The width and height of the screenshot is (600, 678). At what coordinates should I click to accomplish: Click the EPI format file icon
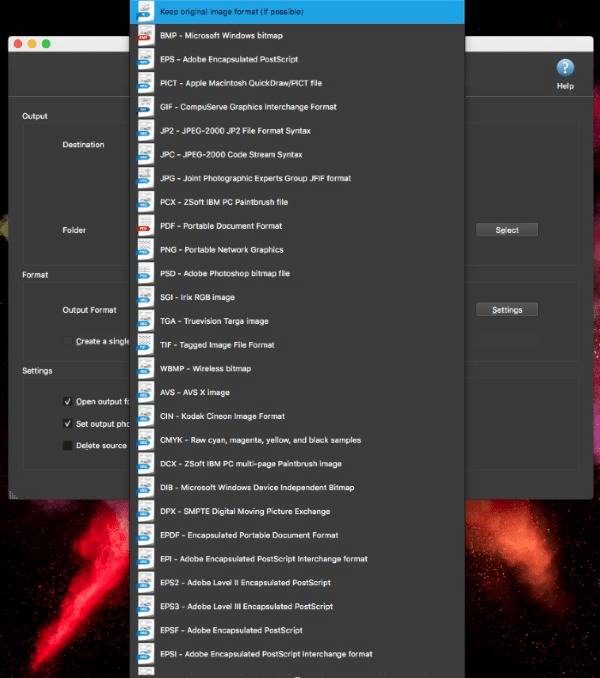pos(145,559)
